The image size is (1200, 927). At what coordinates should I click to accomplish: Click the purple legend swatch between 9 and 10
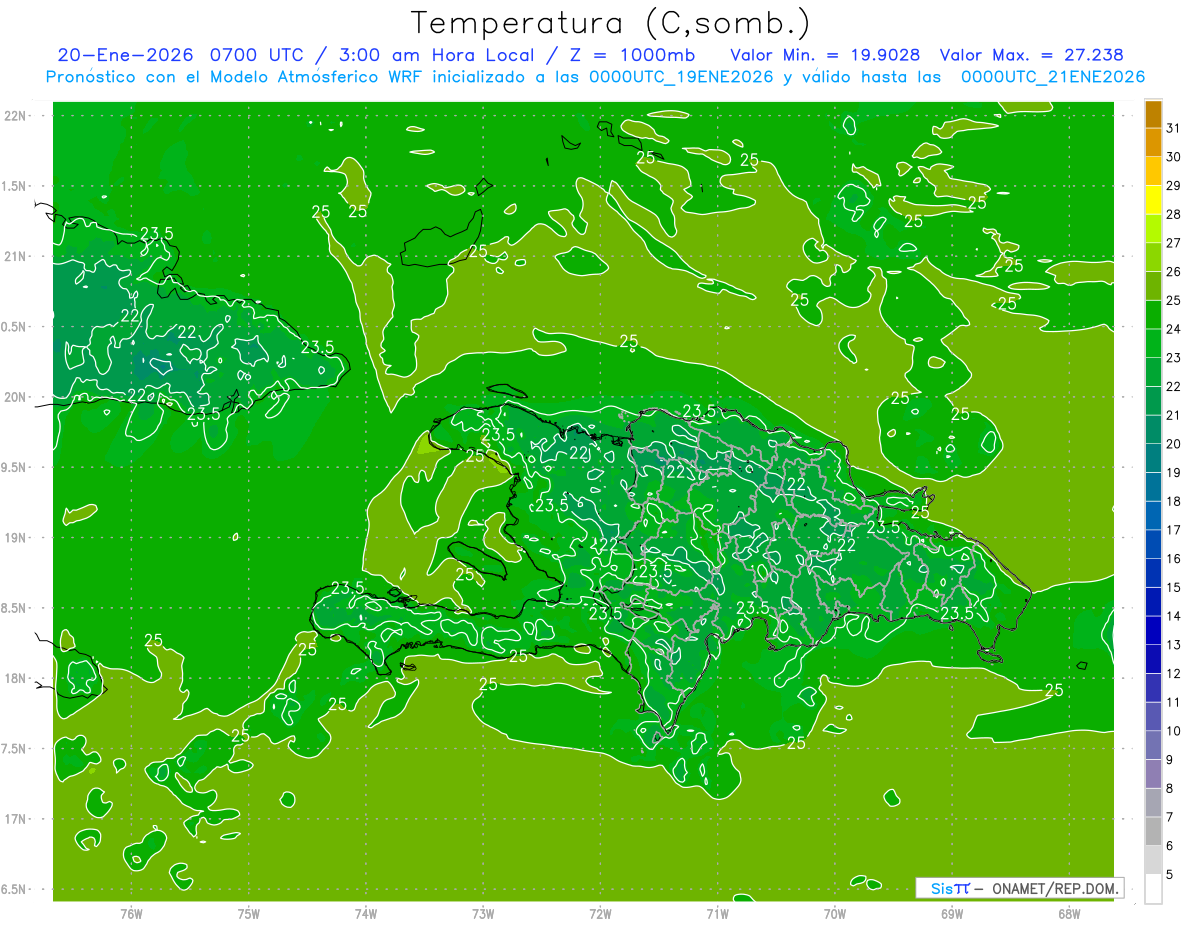point(1153,746)
